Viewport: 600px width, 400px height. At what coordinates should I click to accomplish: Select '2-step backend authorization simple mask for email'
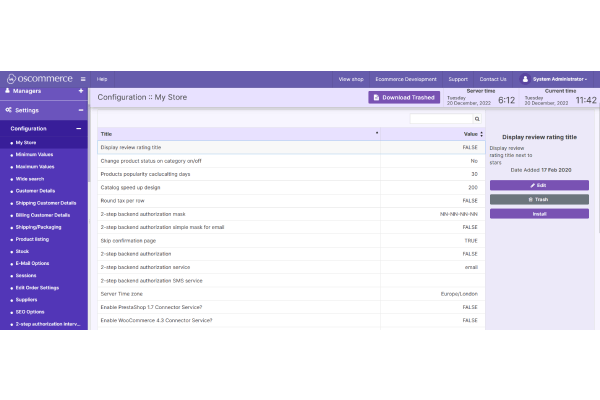(x=291, y=227)
